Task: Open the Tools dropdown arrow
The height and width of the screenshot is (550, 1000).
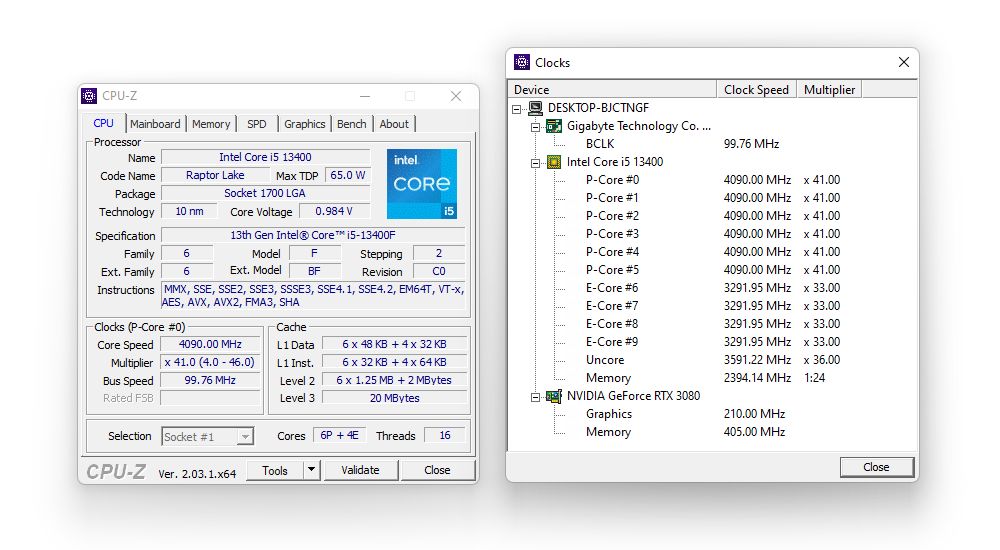Action: 311,470
